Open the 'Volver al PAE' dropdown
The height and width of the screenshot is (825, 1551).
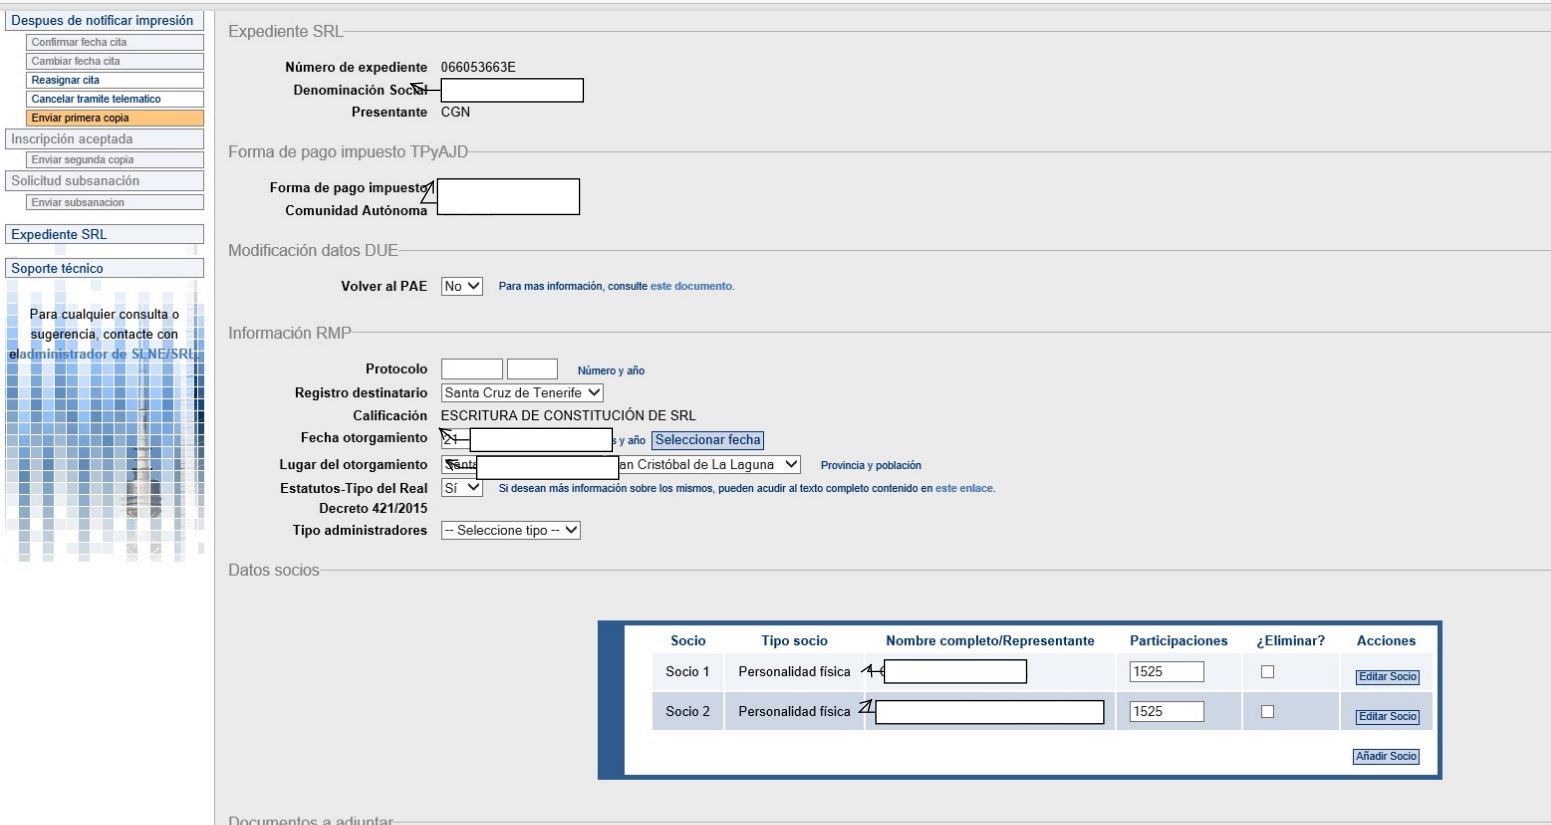click(462, 286)
